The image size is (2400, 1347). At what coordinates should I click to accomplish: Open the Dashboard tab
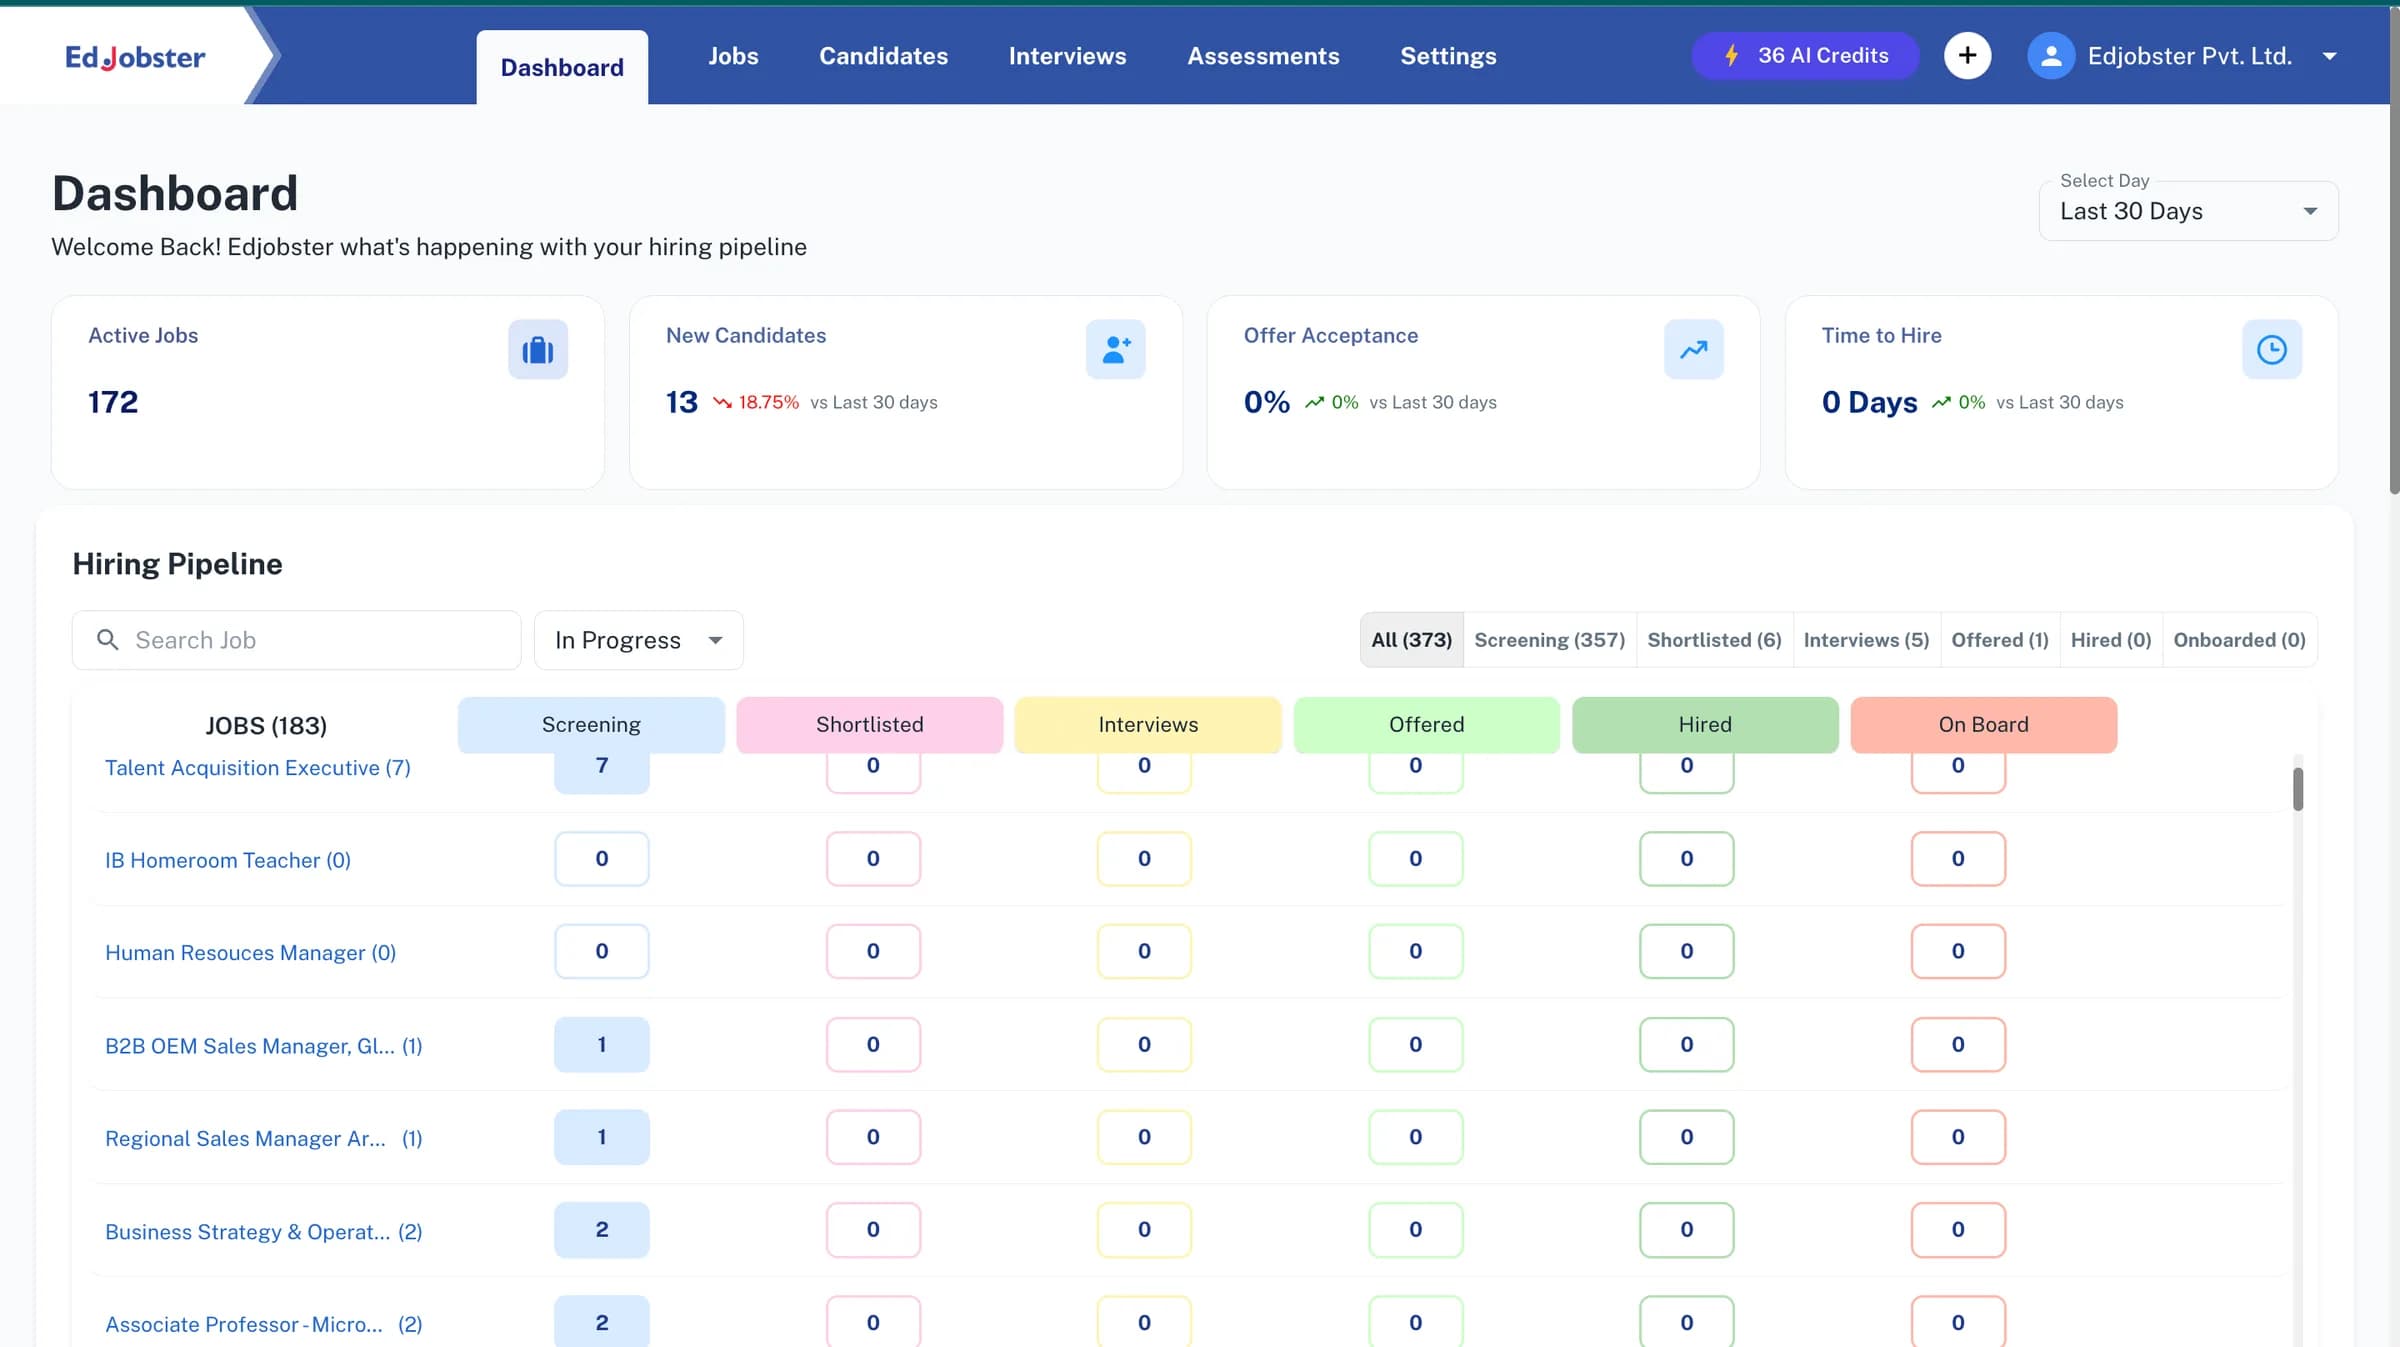click(x=562, y=67)
